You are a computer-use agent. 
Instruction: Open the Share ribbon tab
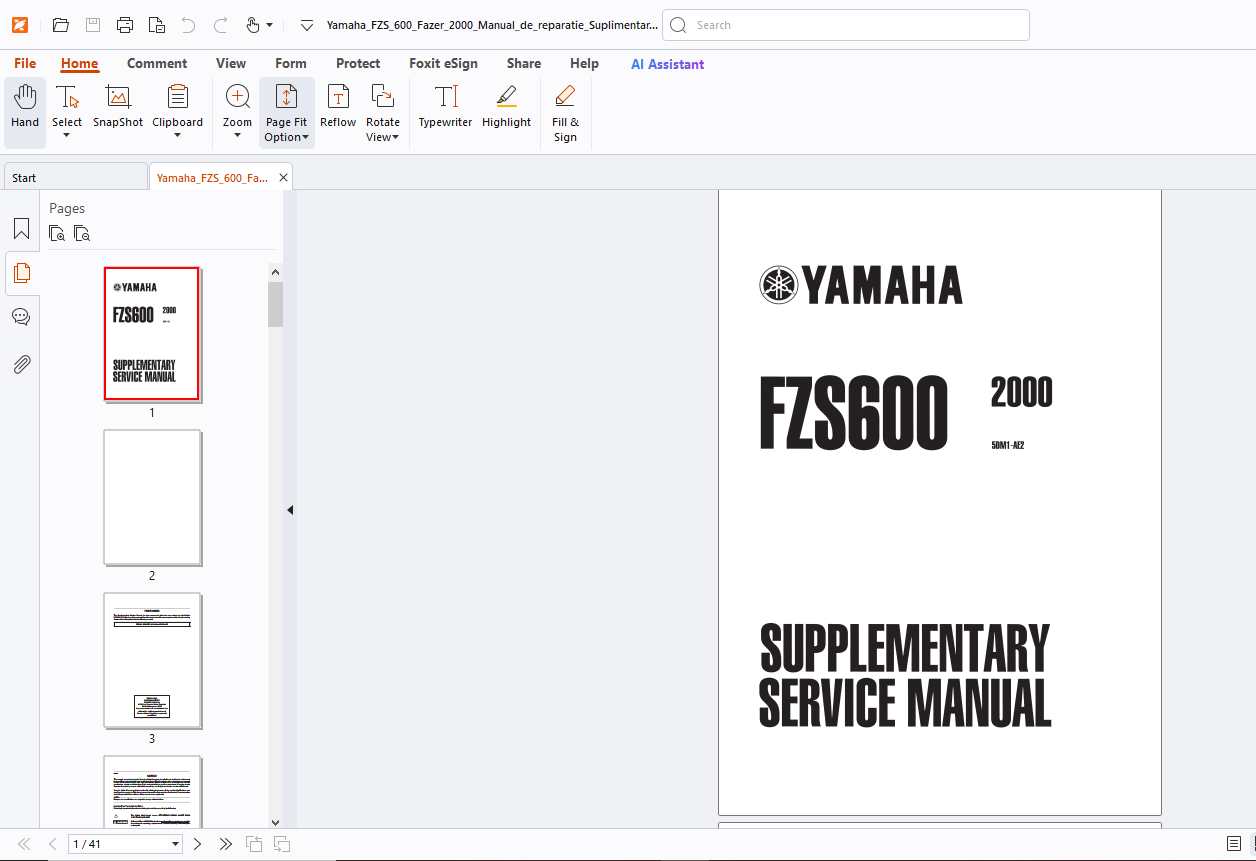524,63
